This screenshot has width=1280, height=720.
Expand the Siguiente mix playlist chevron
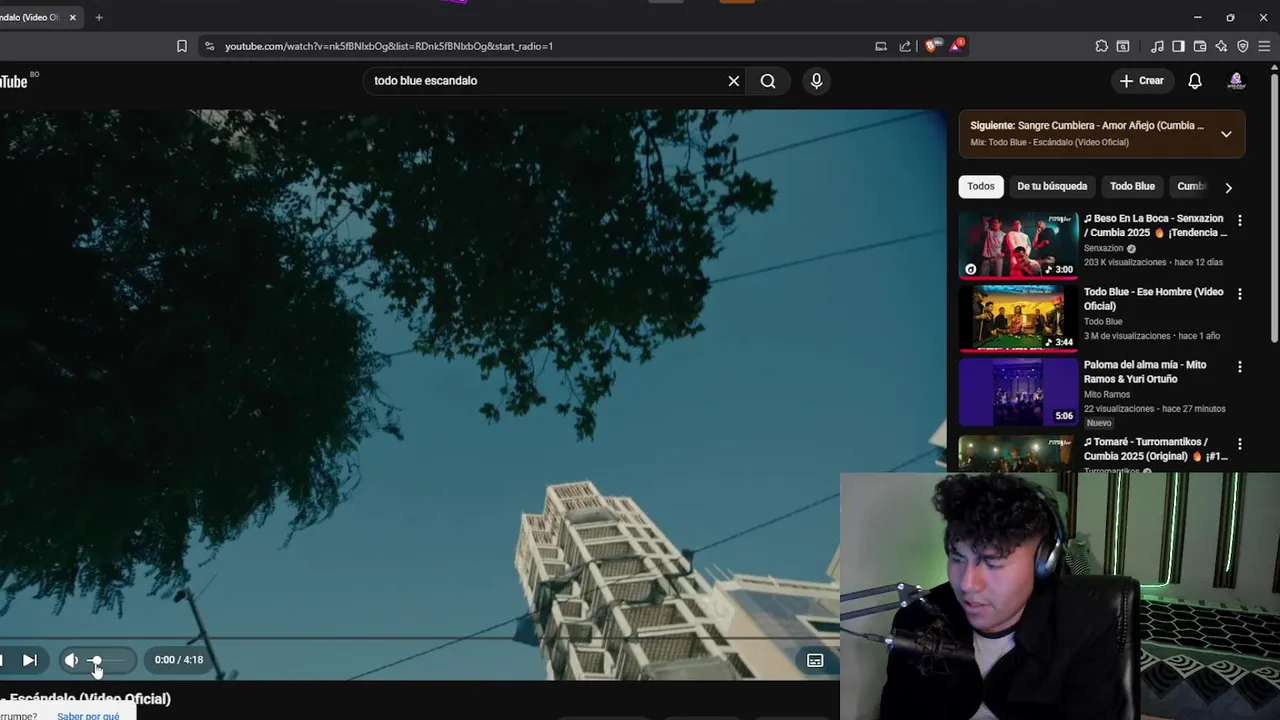pos(1226,134)
